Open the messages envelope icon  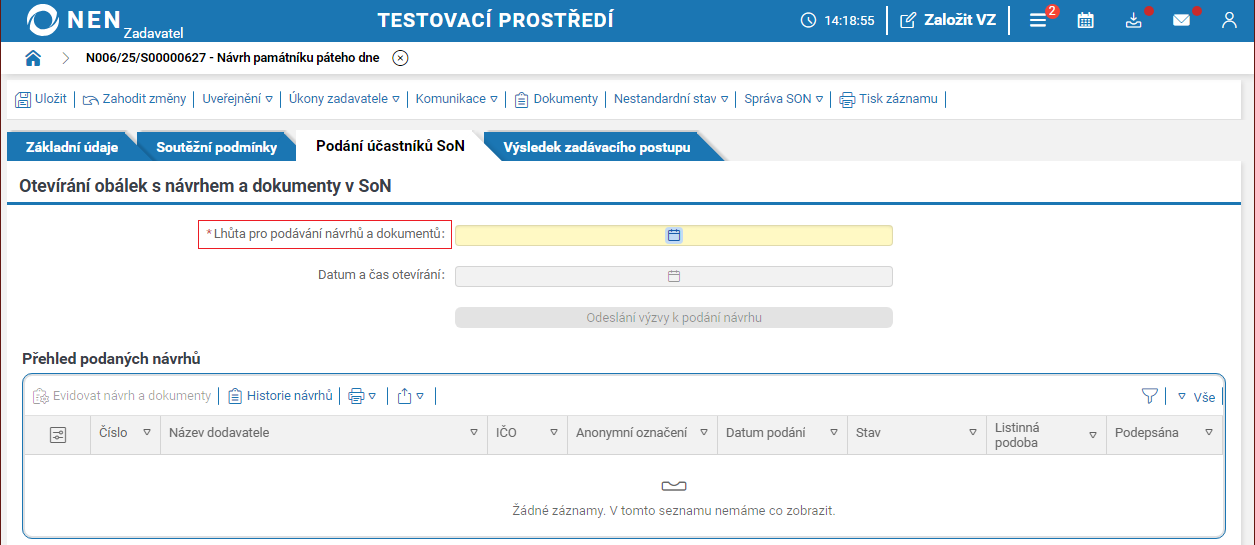[x=1182, y=20]
